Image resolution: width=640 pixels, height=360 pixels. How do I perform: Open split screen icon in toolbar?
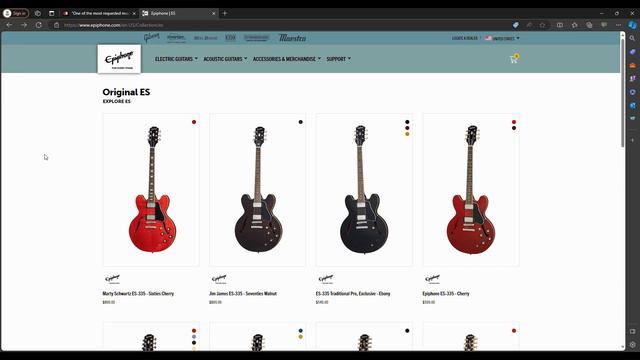tap(560, 25)
